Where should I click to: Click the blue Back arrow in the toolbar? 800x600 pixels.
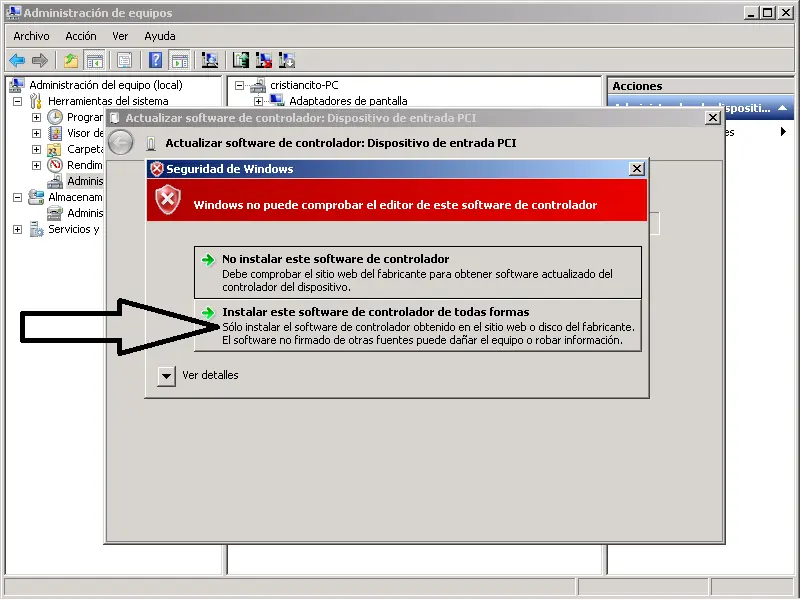pyautogui.click(x=17, y=61)
